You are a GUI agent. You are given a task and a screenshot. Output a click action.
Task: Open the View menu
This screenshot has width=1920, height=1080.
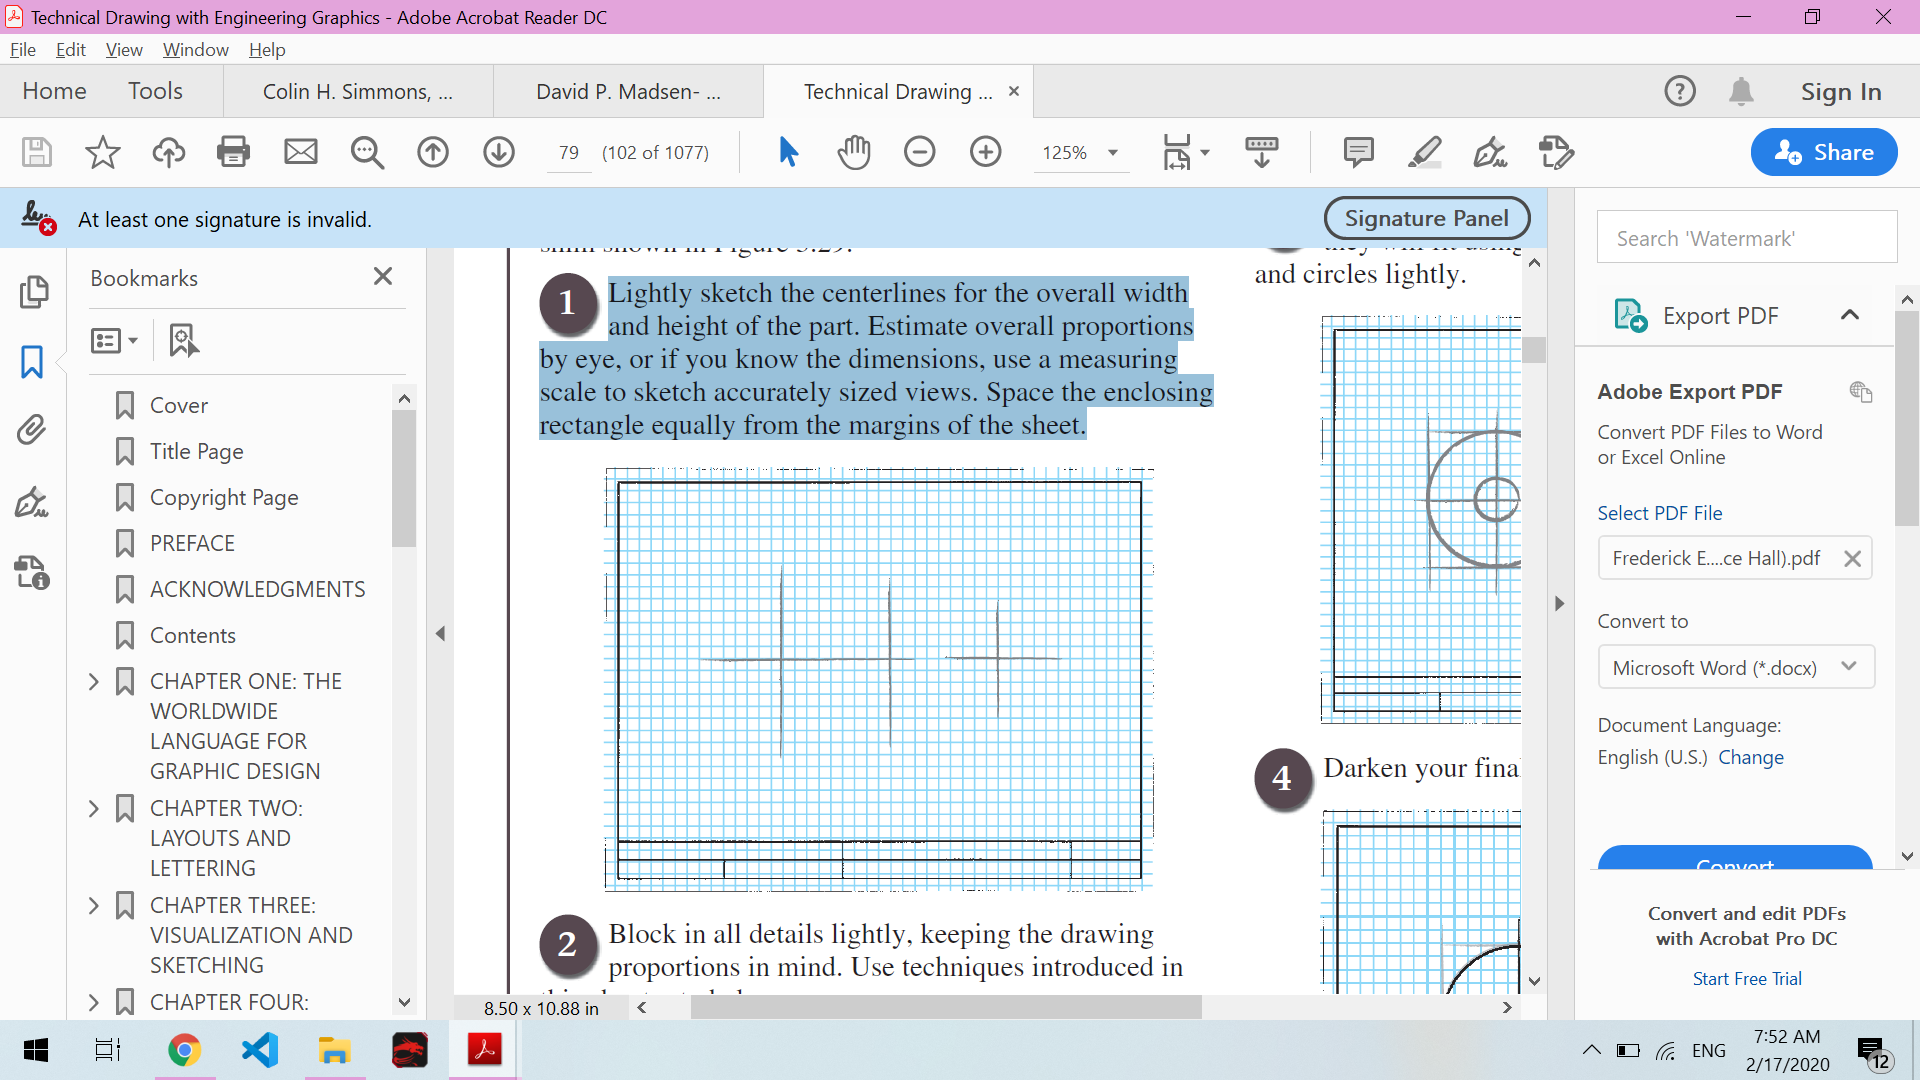tap(124, 50)
